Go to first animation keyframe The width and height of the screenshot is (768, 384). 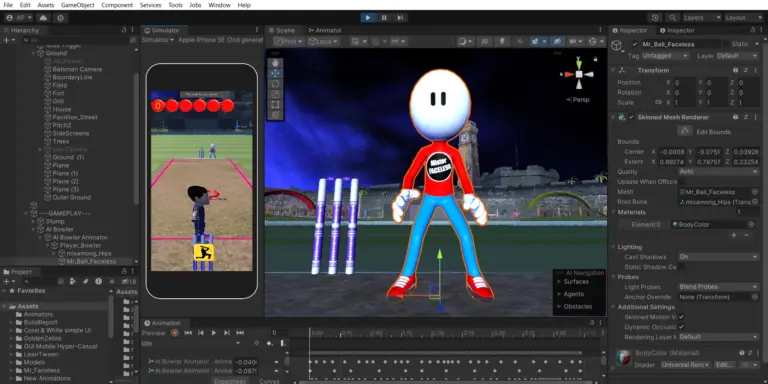tap(188, 333)
